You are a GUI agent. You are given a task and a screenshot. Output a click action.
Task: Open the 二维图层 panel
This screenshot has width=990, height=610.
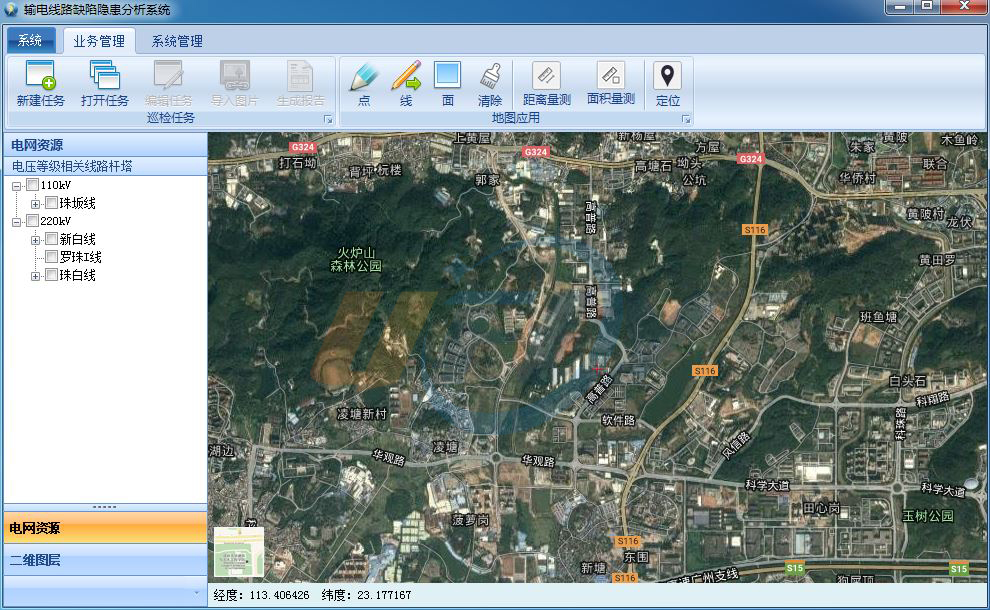[104, 560]
